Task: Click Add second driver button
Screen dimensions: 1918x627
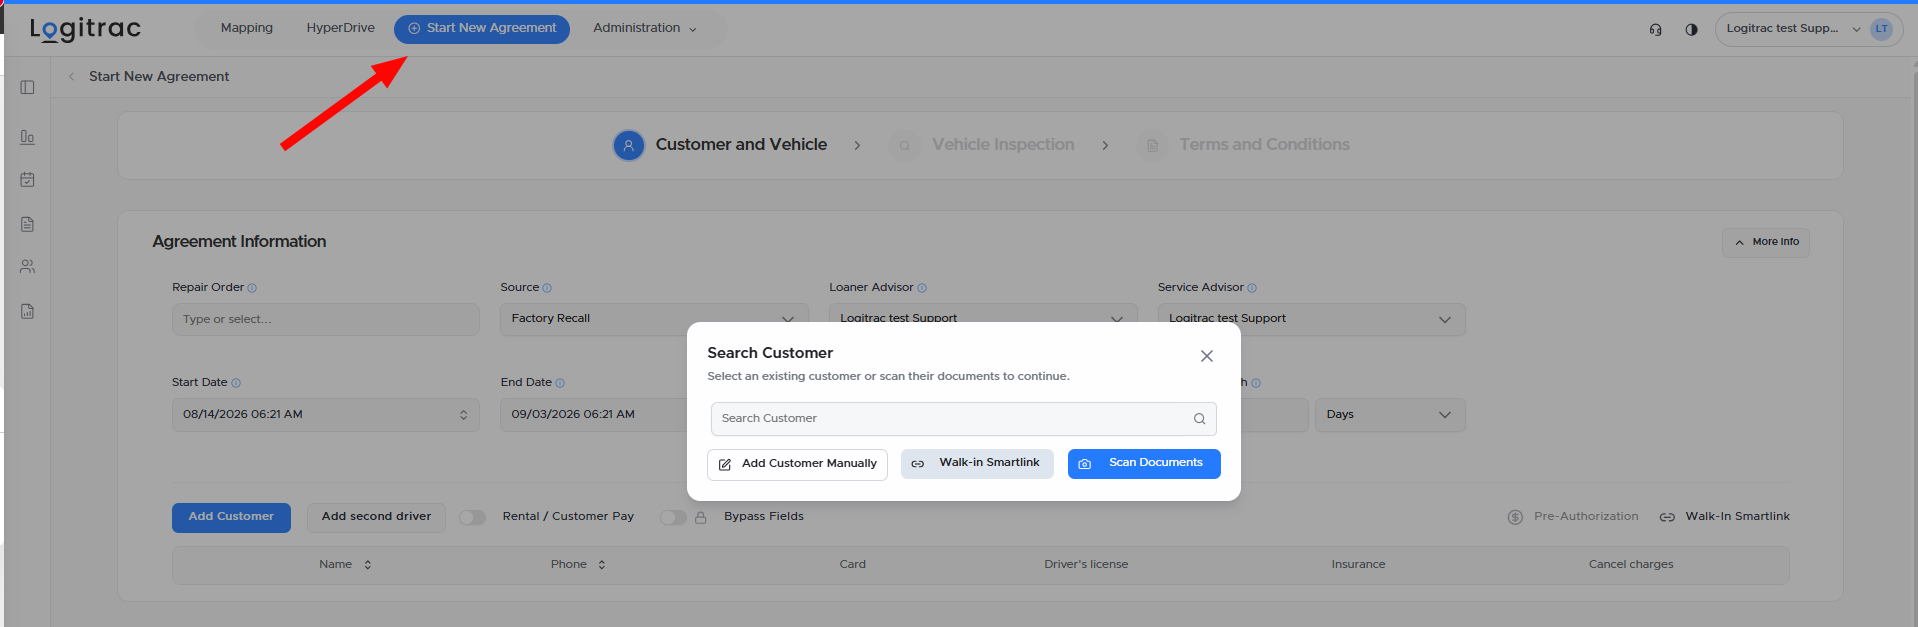Action: [x=376, y=517]
